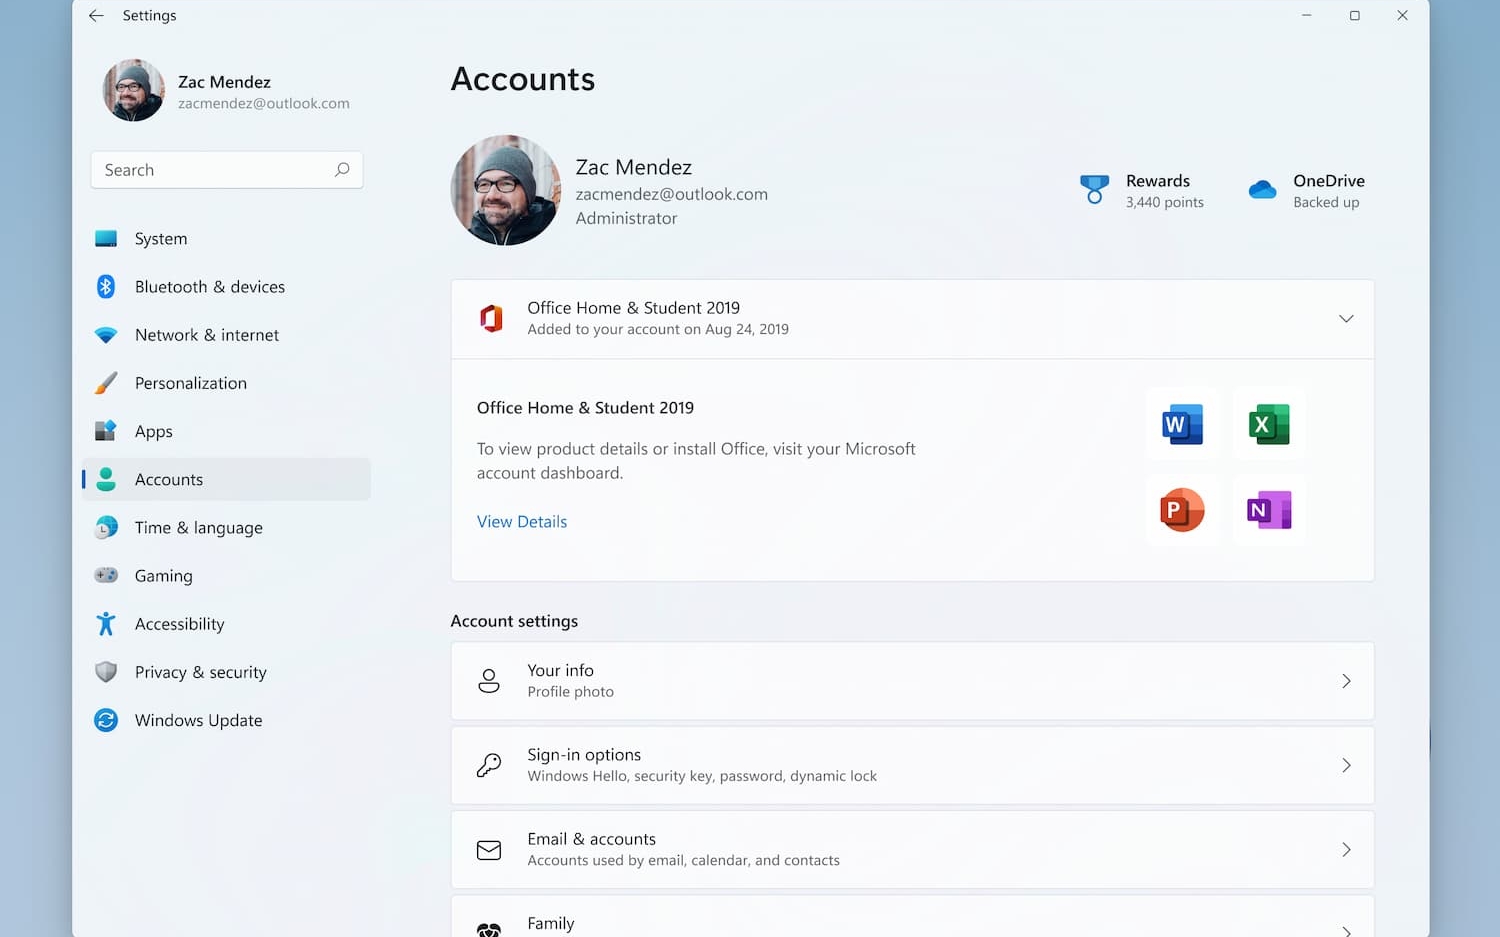Viewport: 1500px width, 937px height.
Task: Click the OneNote app icon
Action: 1269,510
